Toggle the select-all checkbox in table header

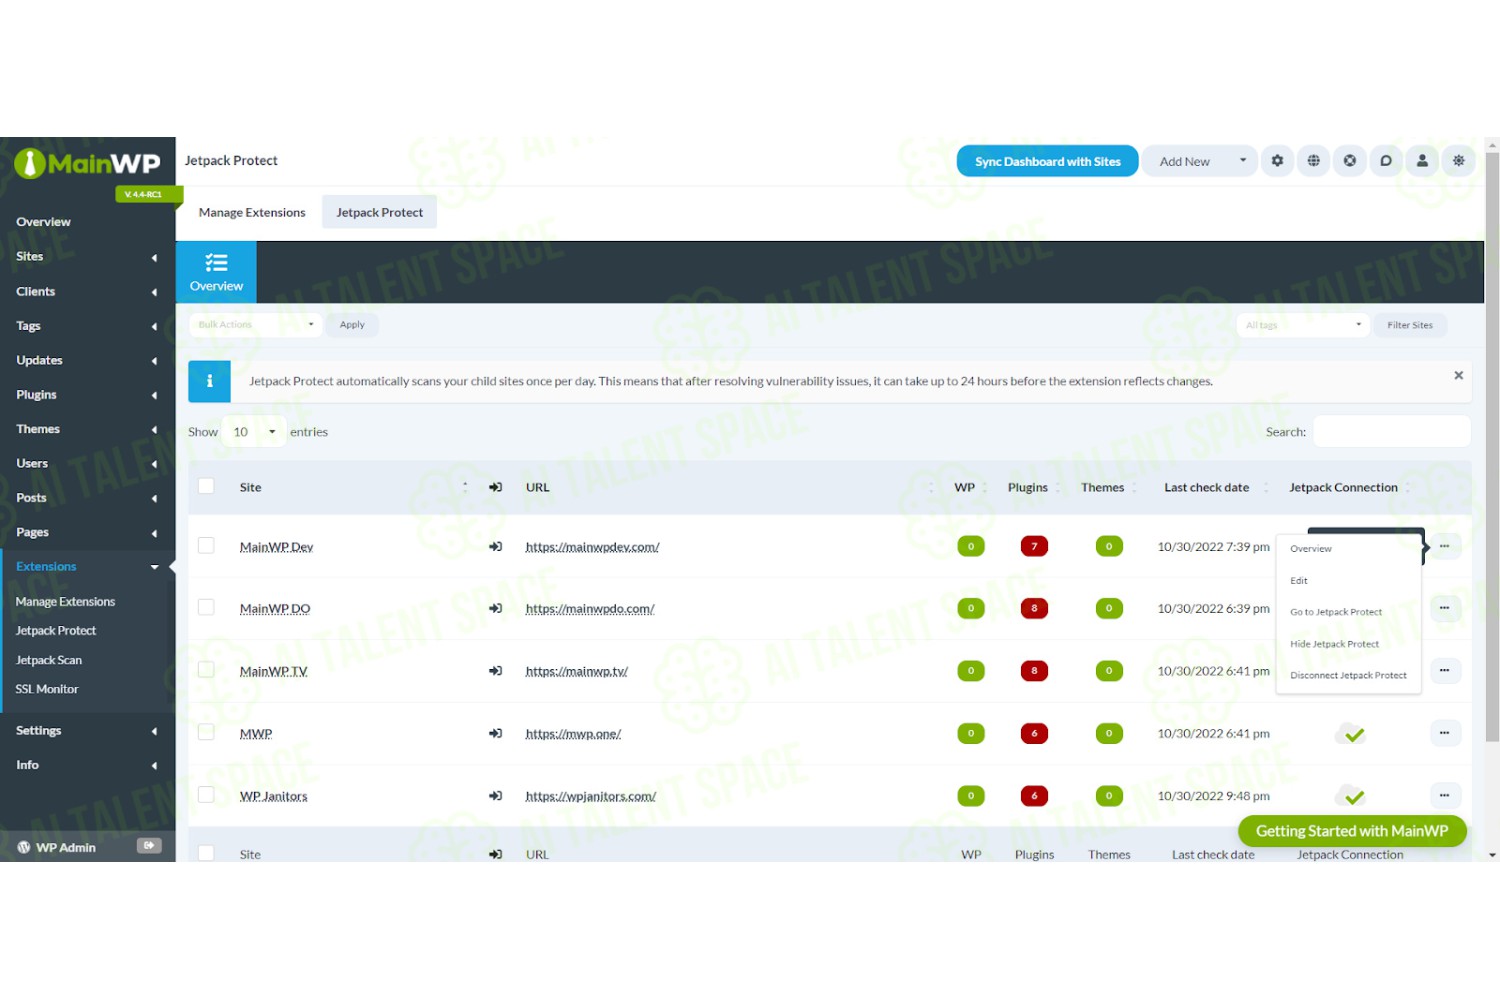[206, 486]
